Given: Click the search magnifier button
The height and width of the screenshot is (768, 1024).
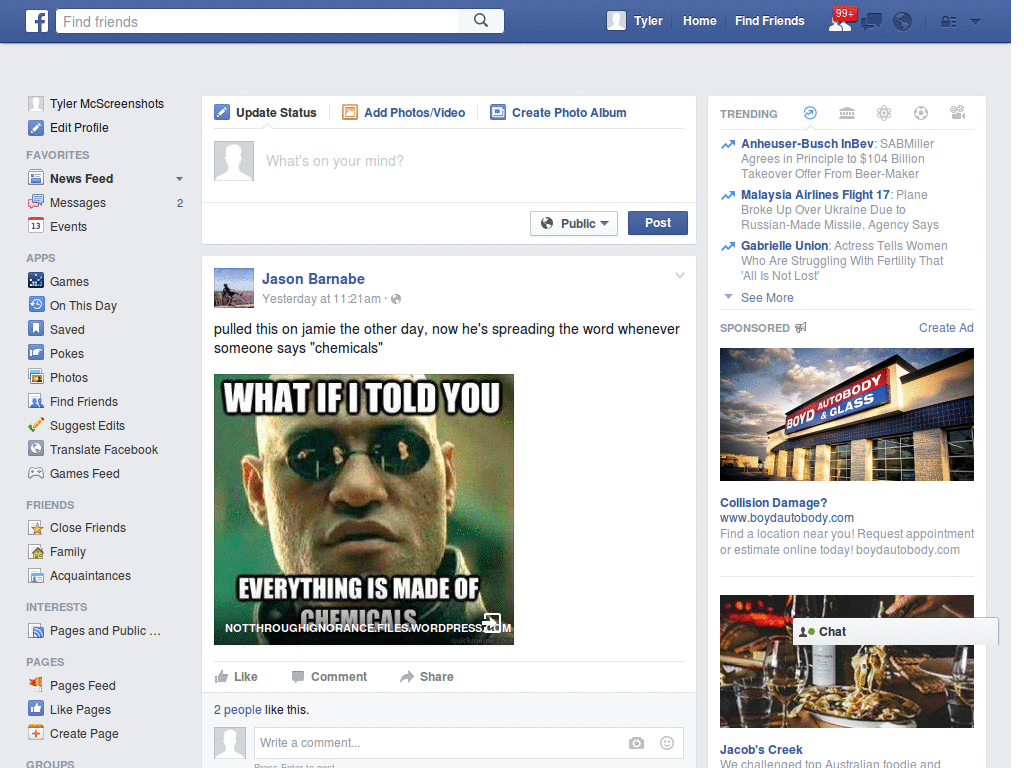Looking at the screenshot, I should 481,21.
